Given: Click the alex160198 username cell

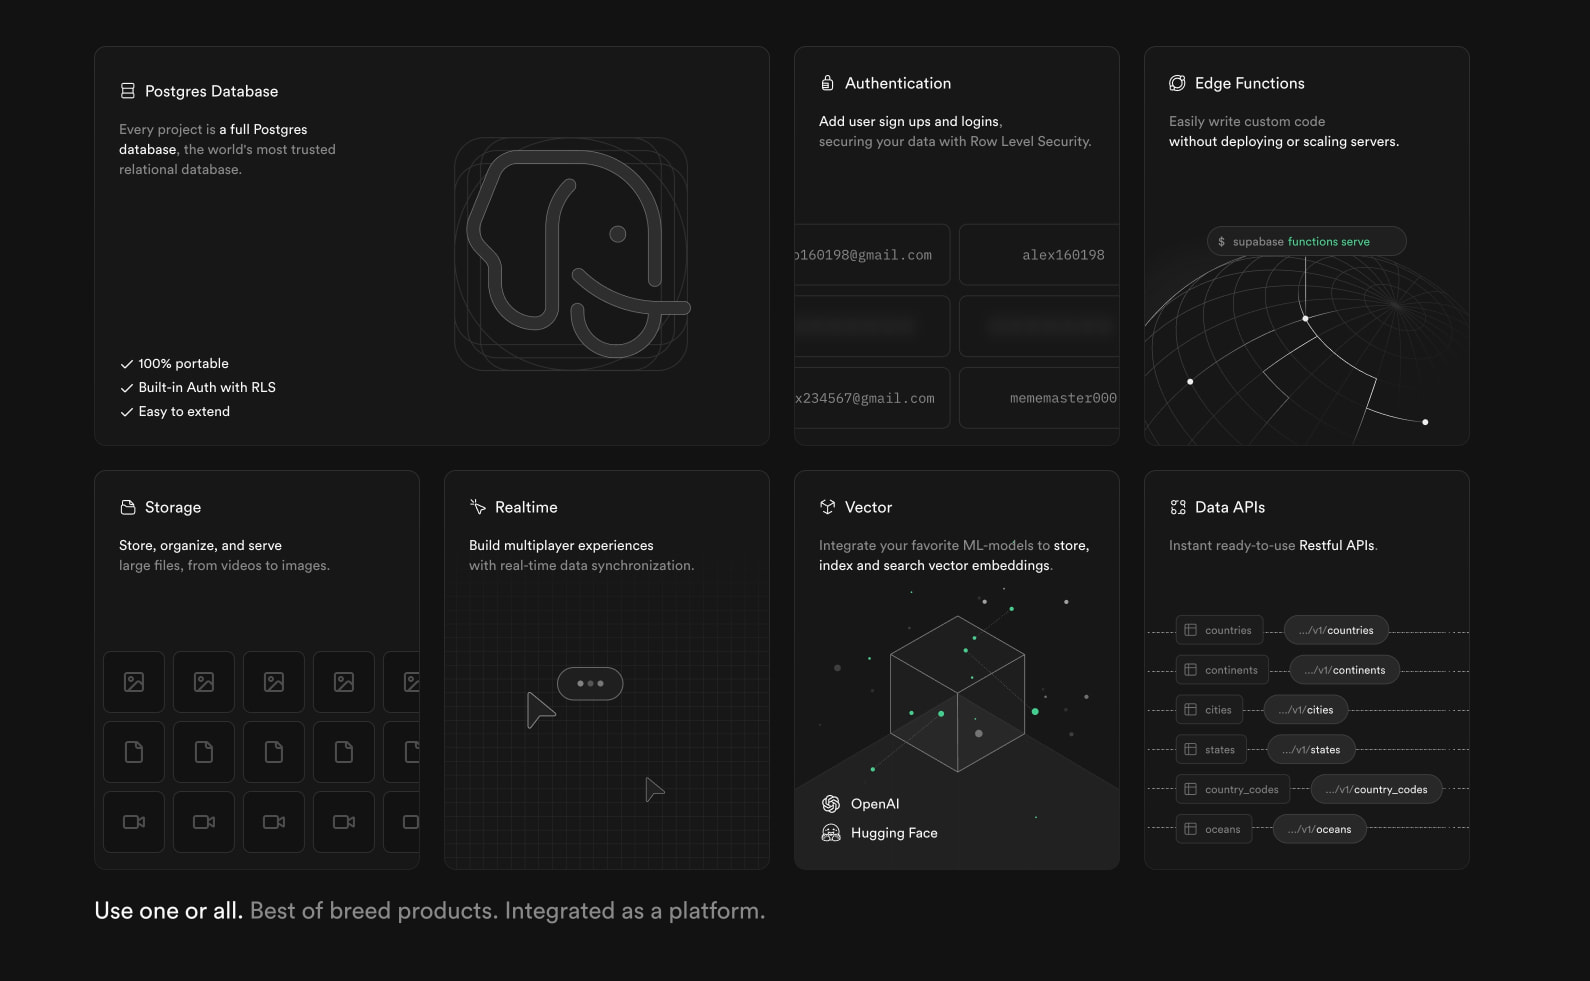Looking at the screenshot, I should (1039, 255).
